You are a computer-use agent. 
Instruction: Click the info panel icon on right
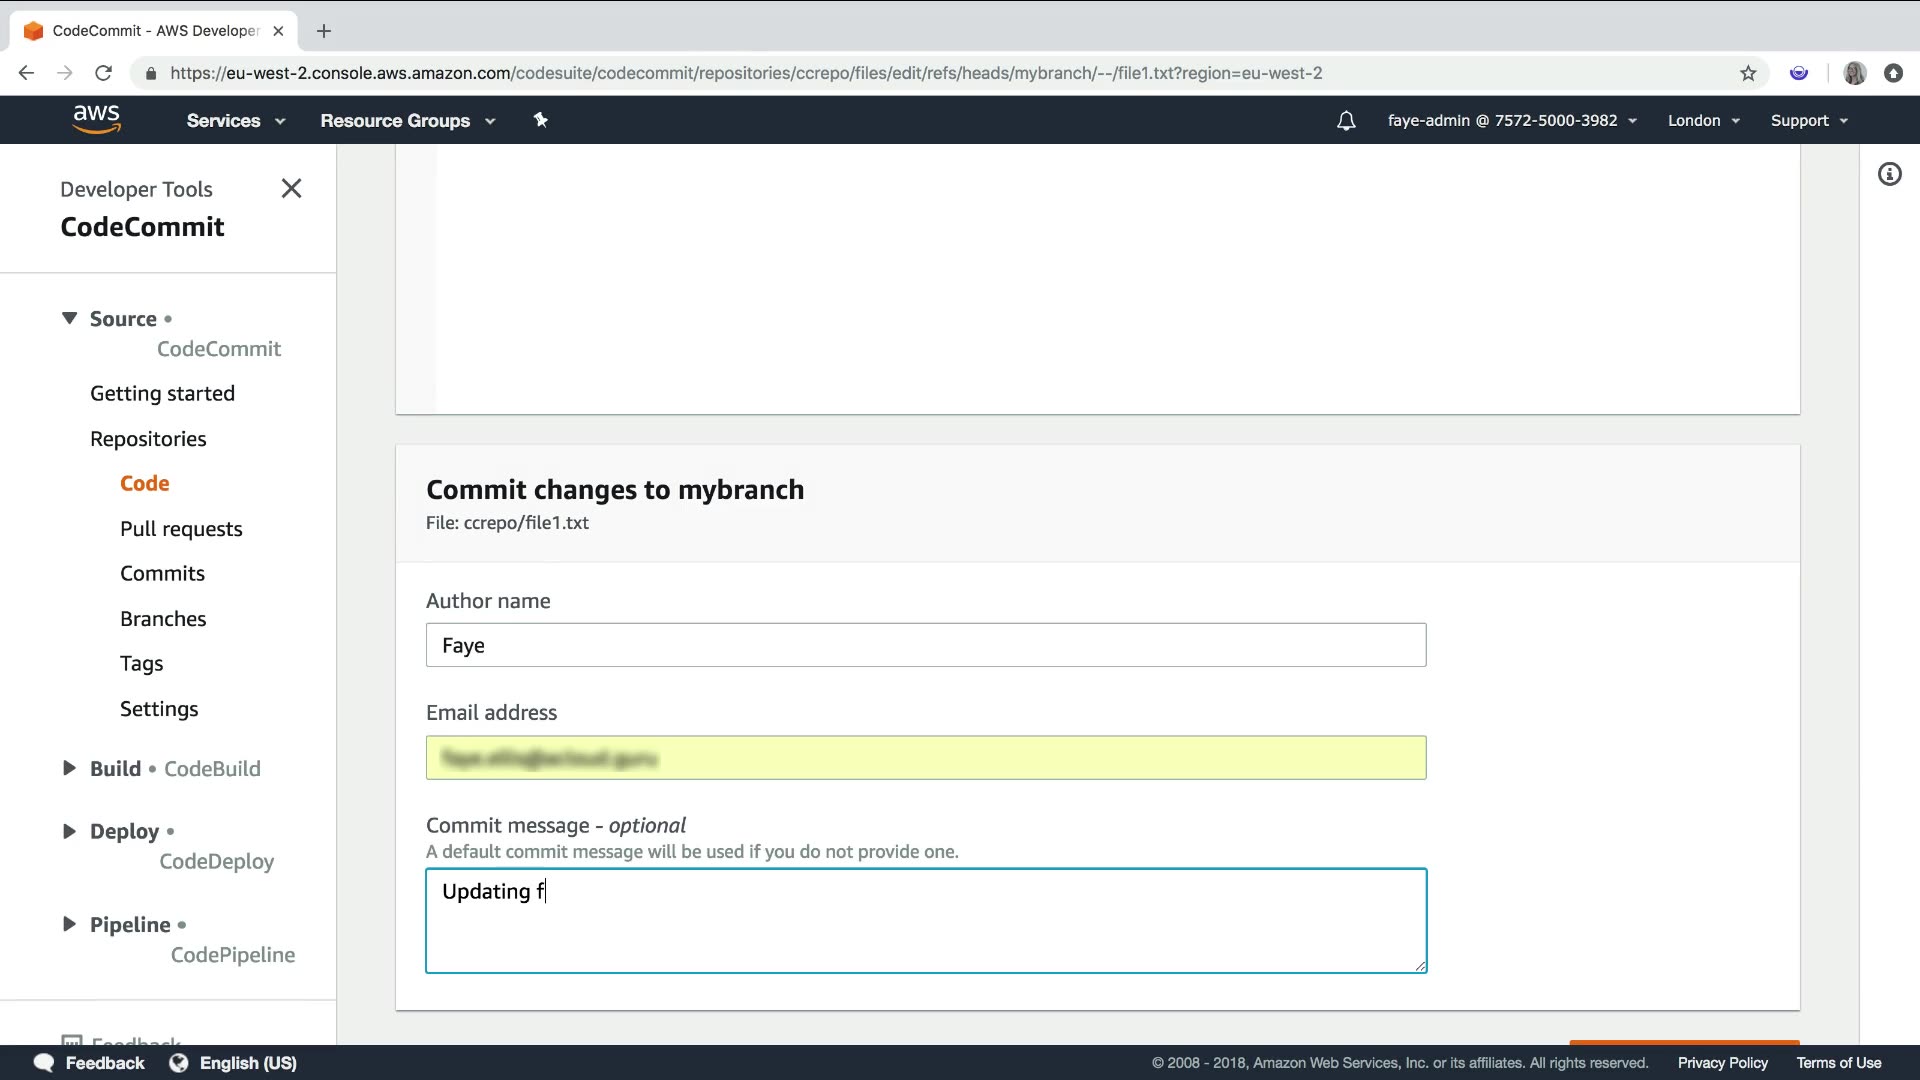(x=1889, y=175)
